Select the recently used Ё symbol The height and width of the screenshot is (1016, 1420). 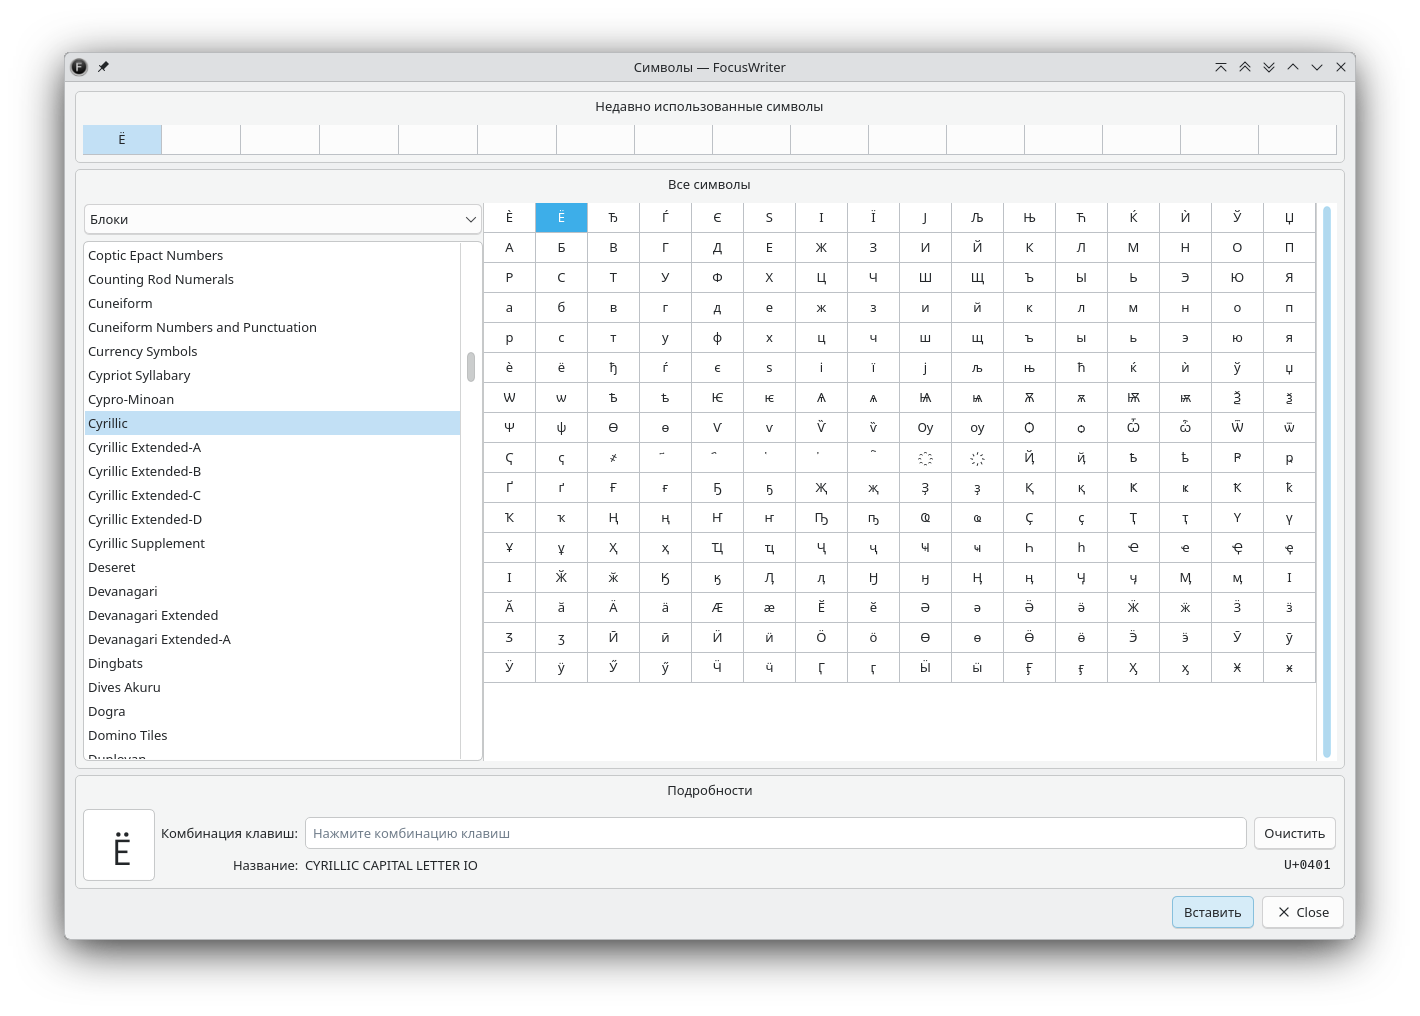pos(122,139)
